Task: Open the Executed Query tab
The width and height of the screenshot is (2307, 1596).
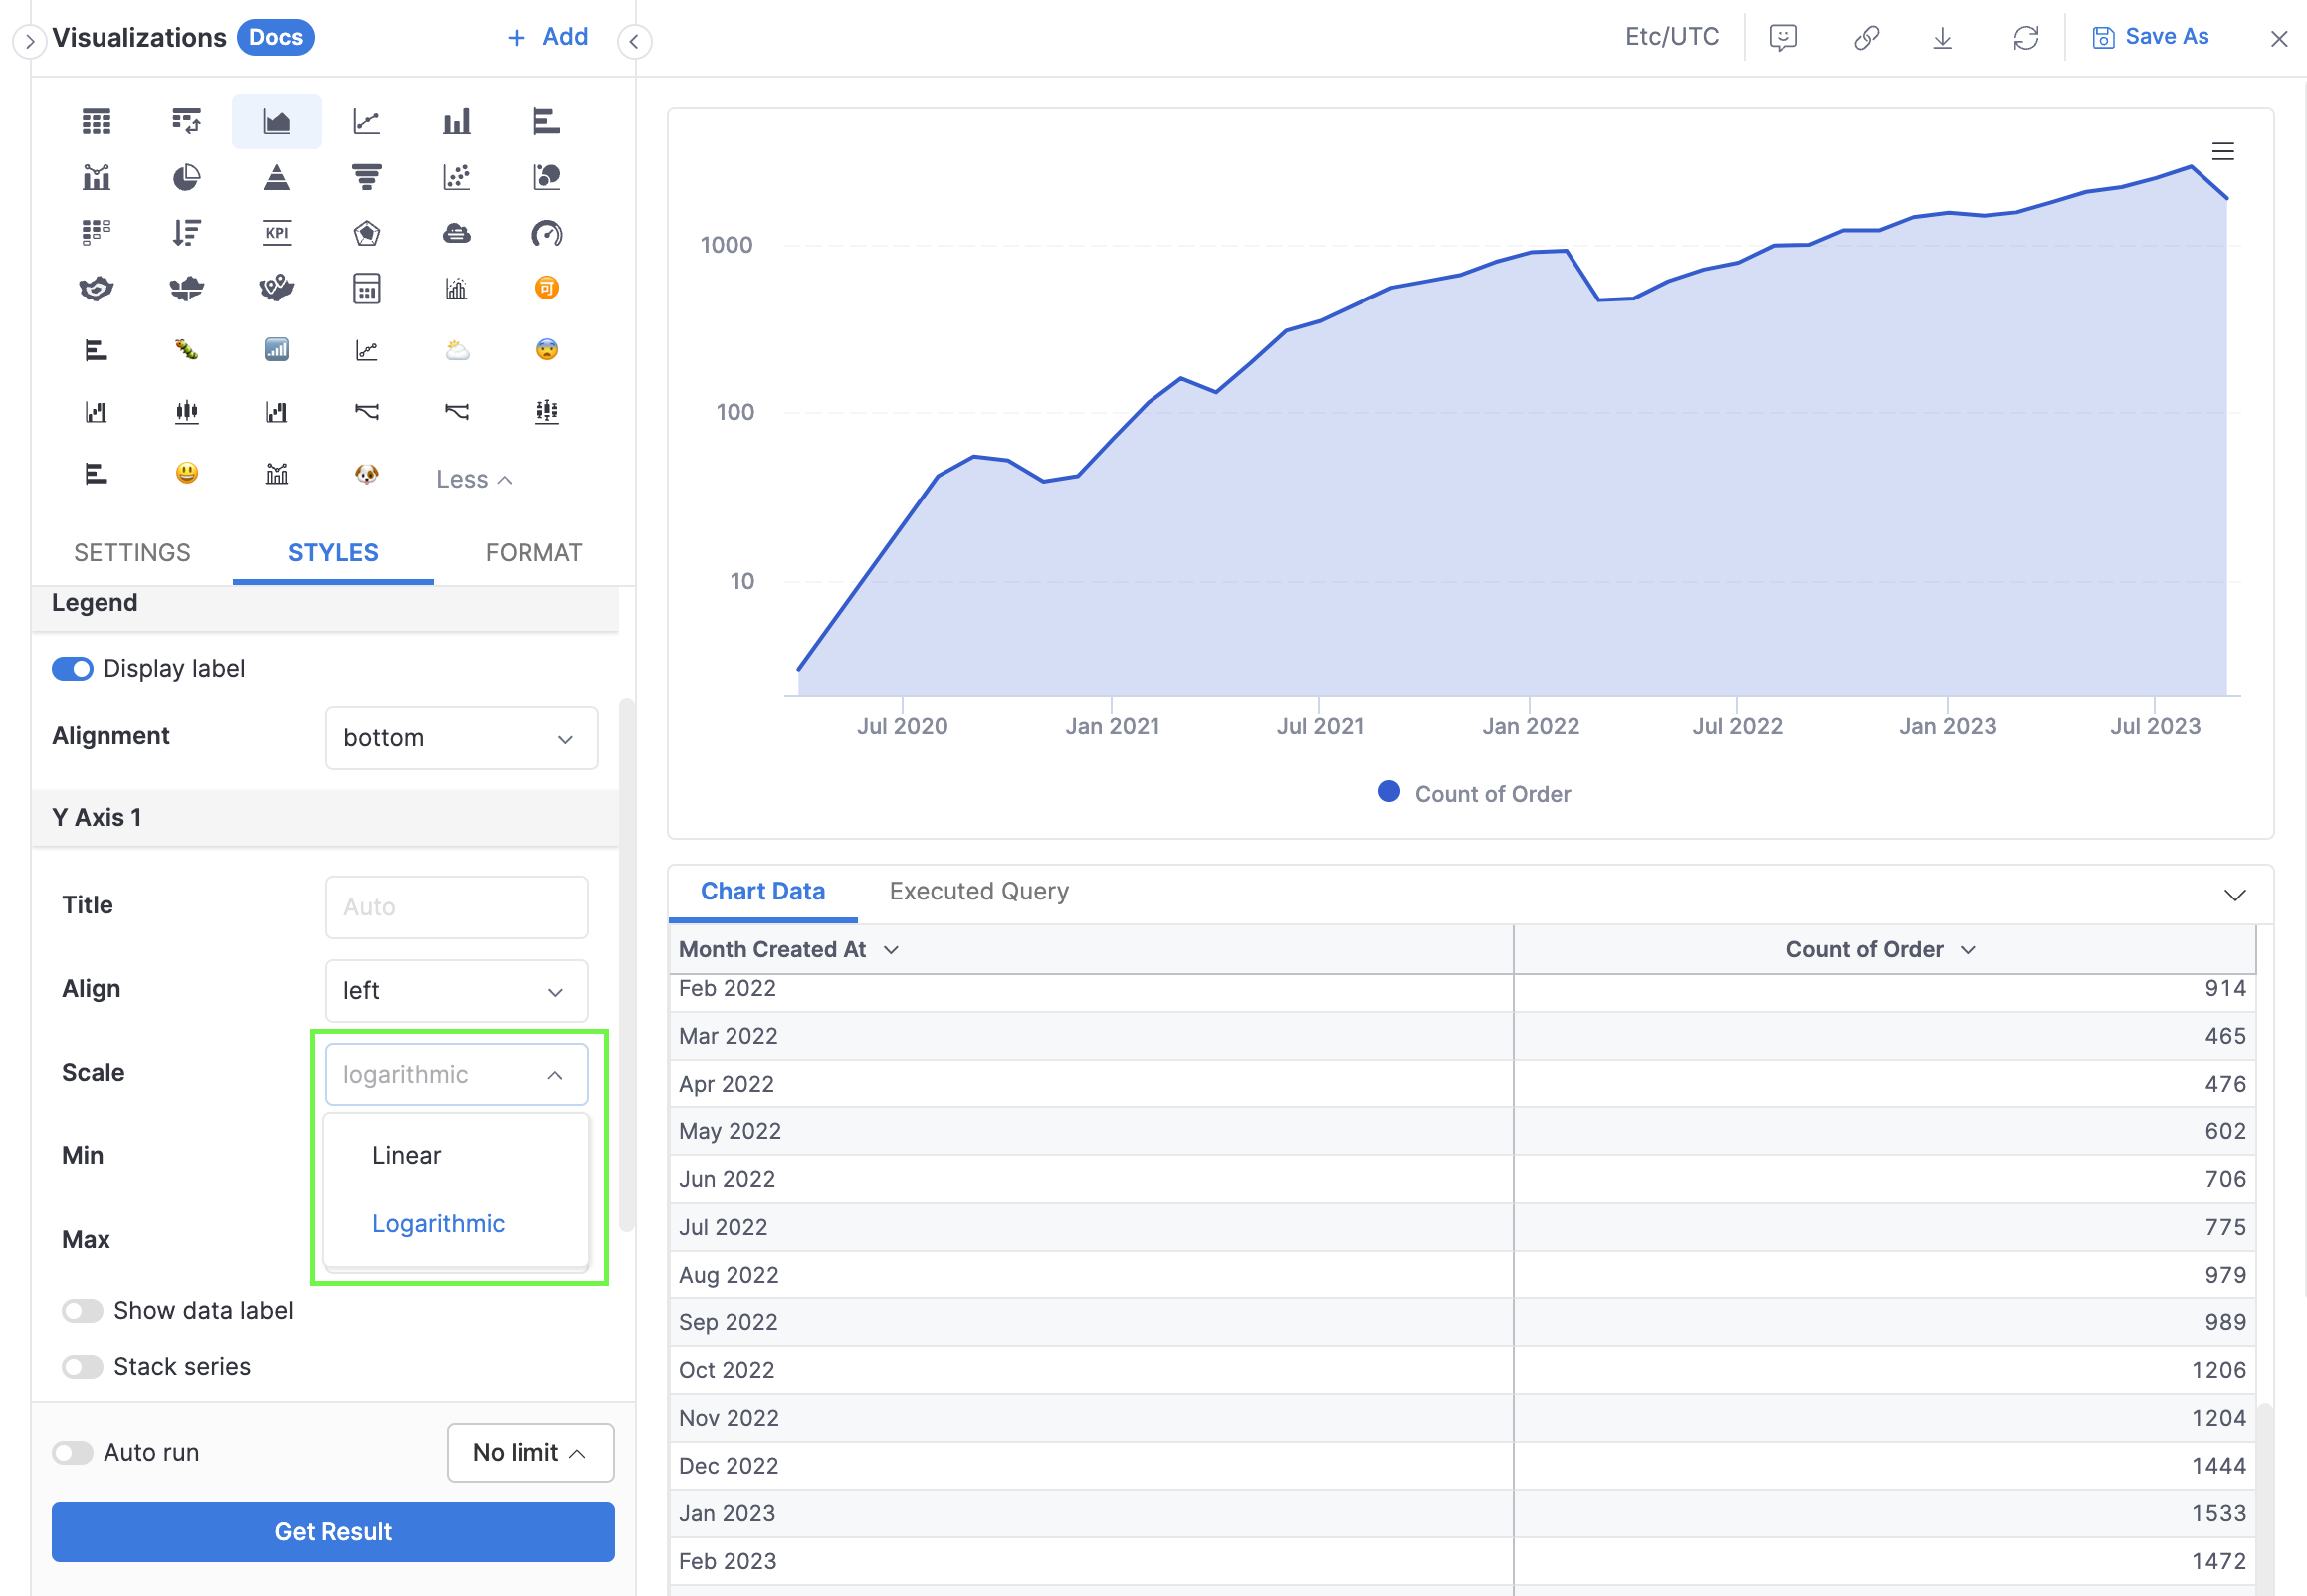Action: (978, 891)
